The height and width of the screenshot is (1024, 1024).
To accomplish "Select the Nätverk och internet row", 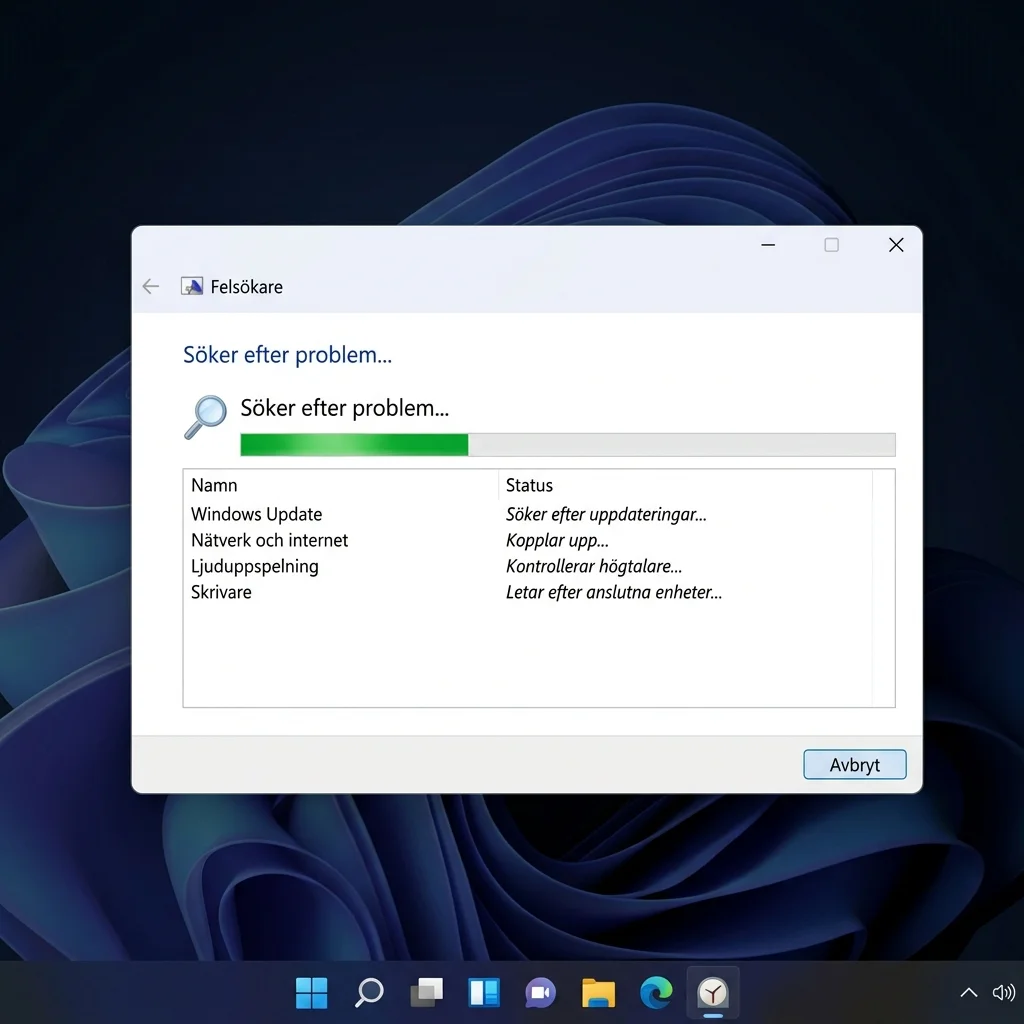I will (x=528, y=540).
